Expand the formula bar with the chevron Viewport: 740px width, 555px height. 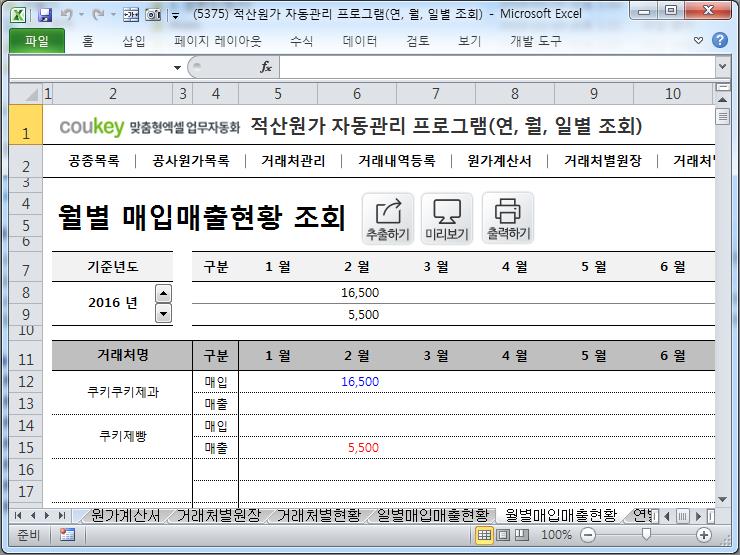[x=722, y=67]
